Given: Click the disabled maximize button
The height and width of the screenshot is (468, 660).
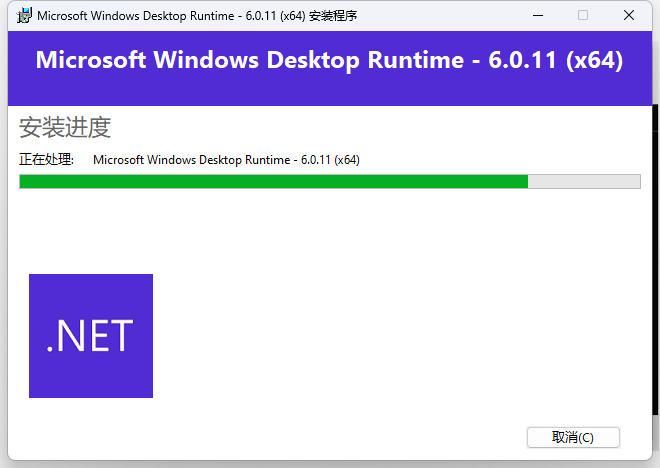Looking at the screenshot, I should pos(583,16).
